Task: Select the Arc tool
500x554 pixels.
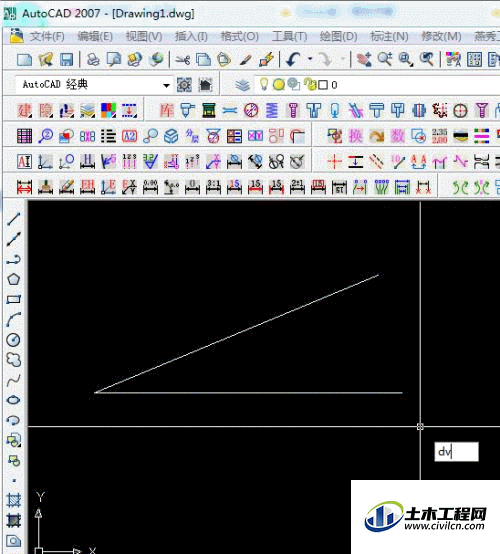Action: point(14,320)
